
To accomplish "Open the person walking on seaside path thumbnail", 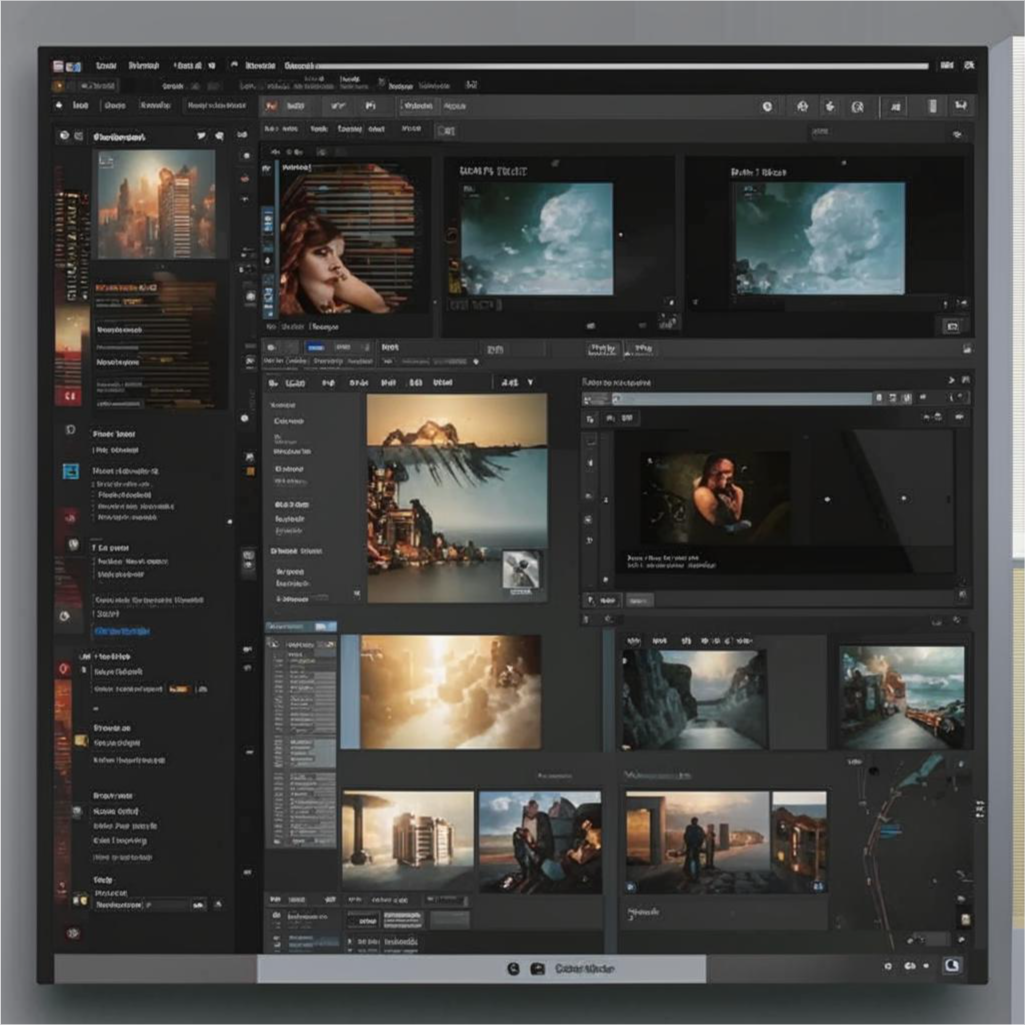I will click(697, 842).
